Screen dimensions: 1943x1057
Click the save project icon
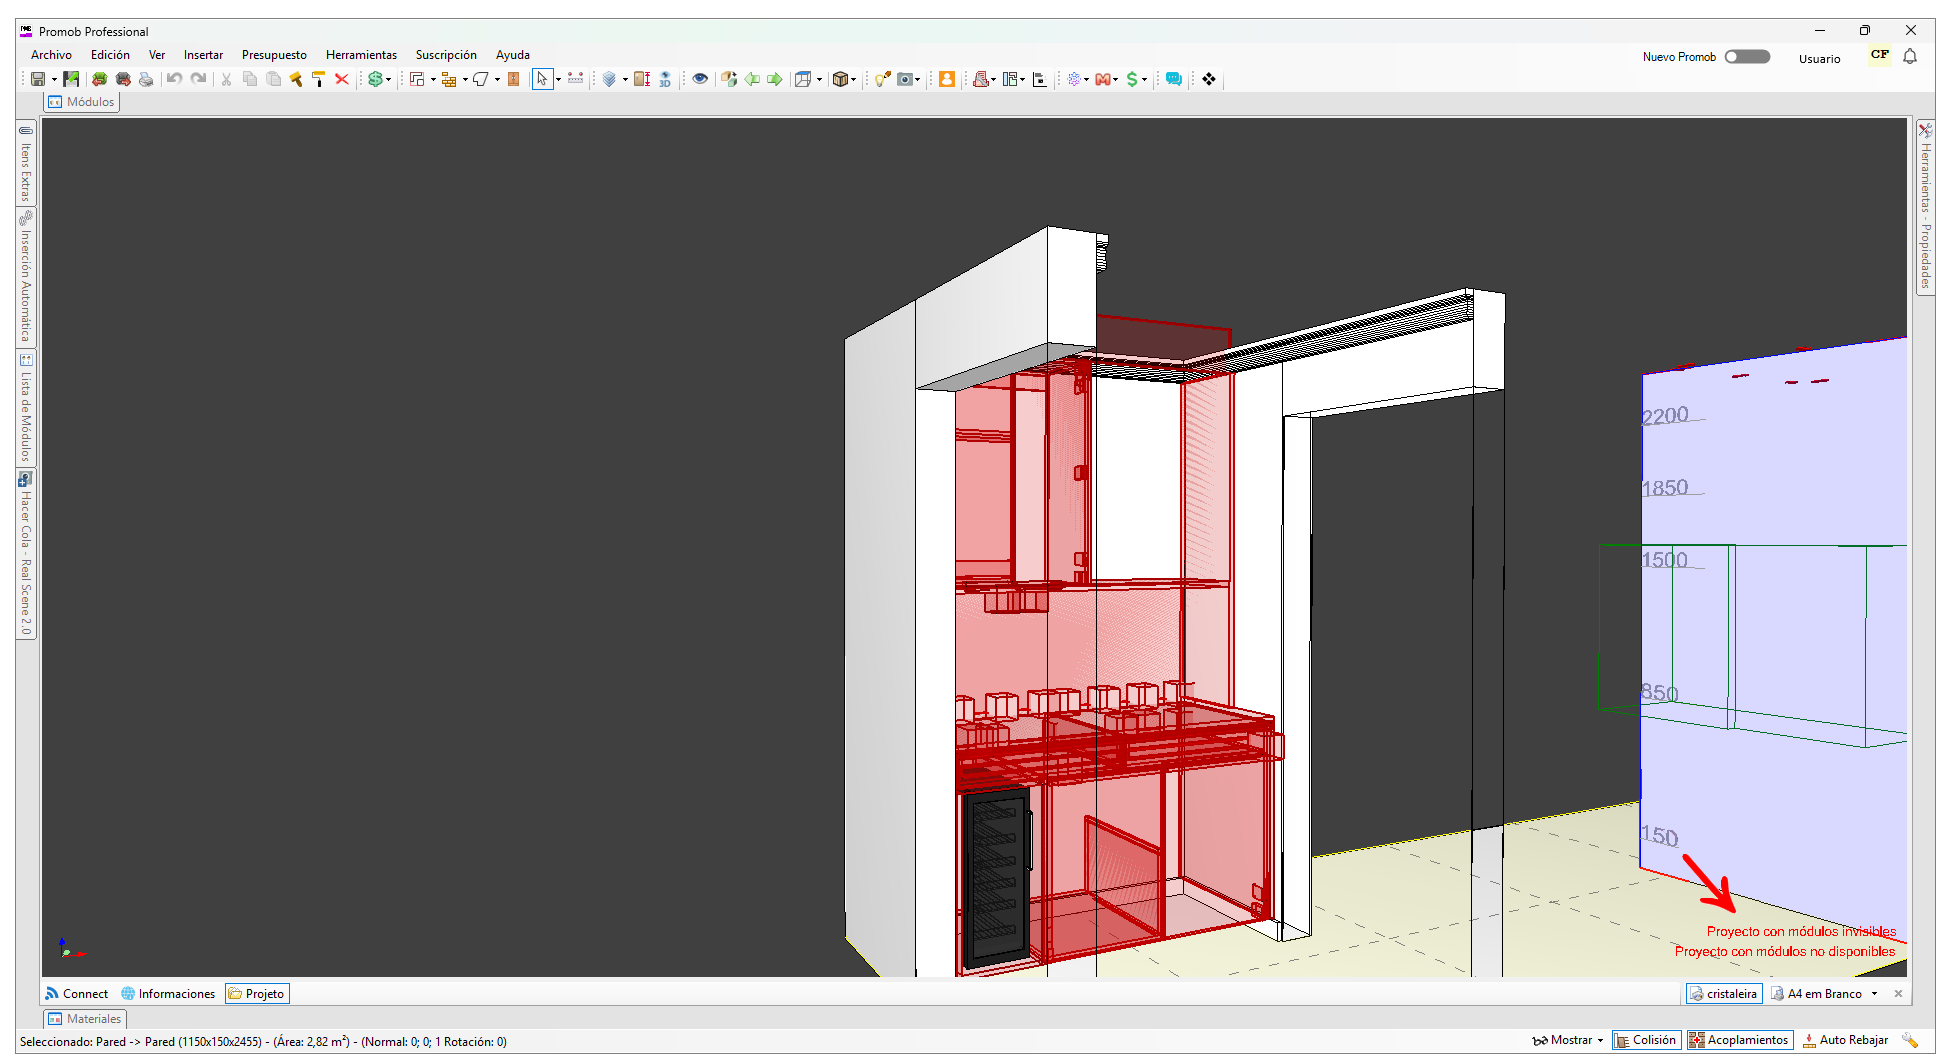(38, 79)
